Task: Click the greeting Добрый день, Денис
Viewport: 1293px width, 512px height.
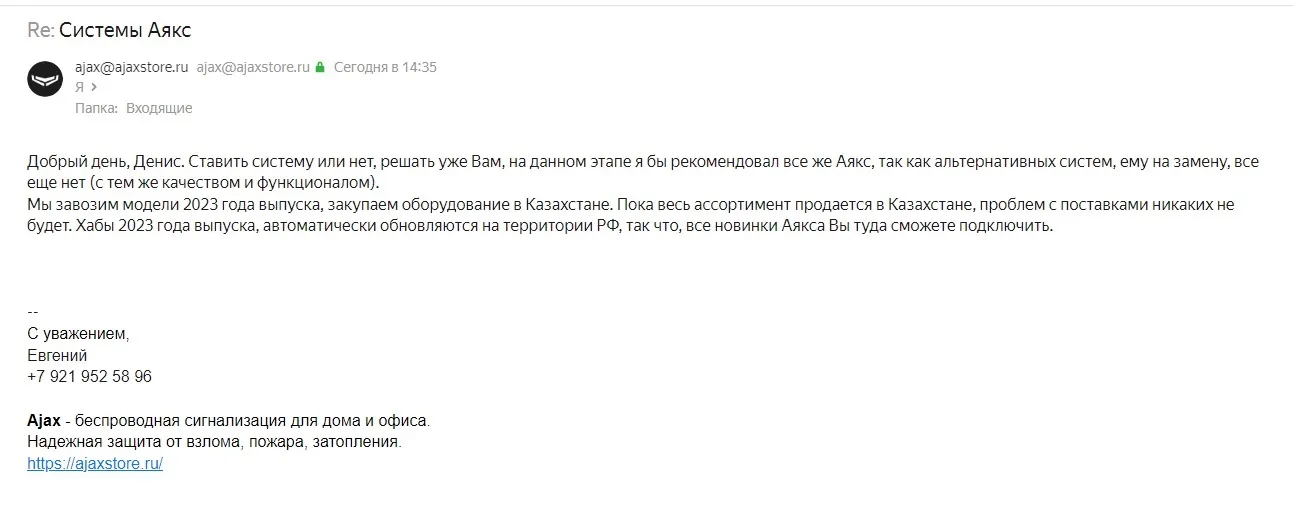Action: pos(105,160)
